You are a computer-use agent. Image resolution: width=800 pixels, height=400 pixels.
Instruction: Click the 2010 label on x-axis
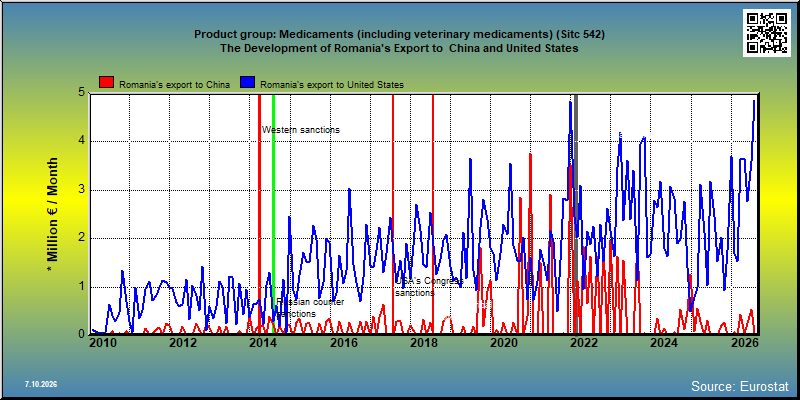pyautogui.click(x=101, y=342)
